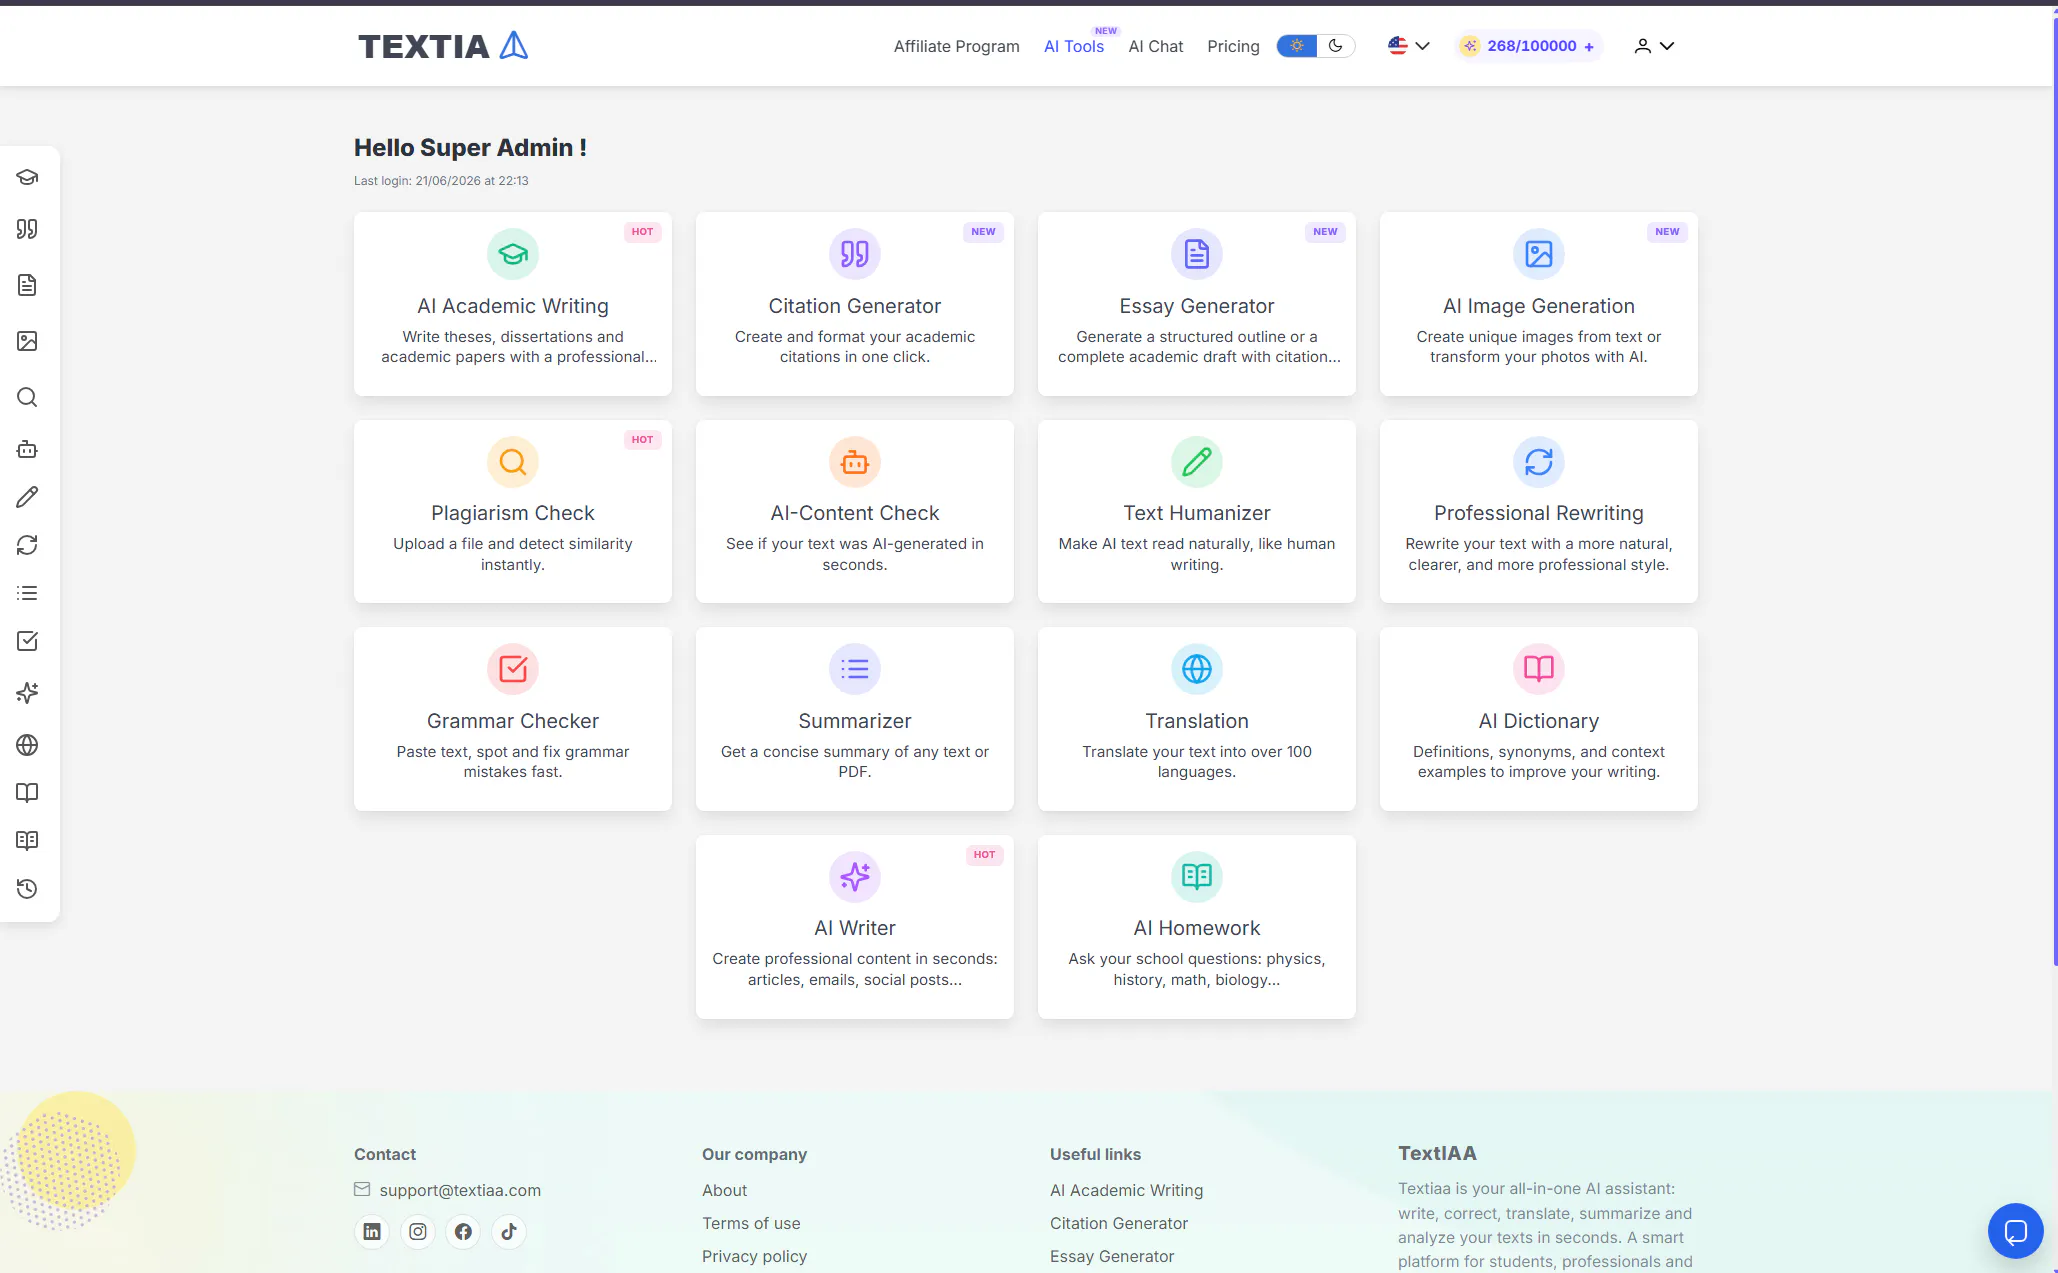The height and width of the screenshot is (1273, 2058).
Task: Open the Affiliate Program menu item
Action: 957,46
